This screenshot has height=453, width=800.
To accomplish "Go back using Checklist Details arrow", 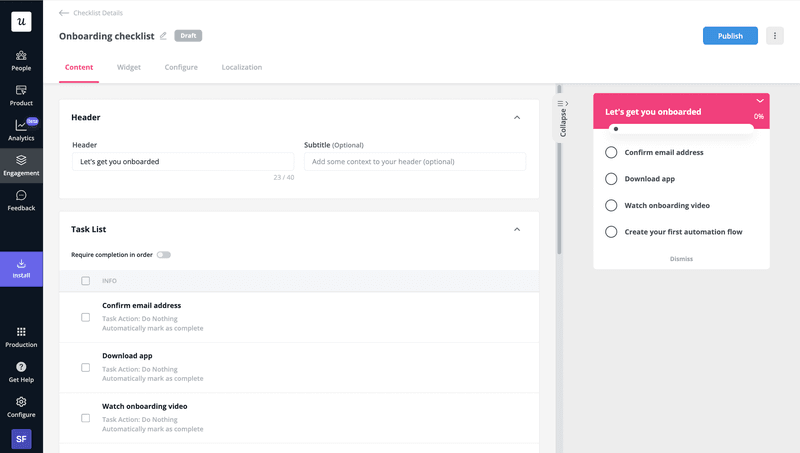I will pos(64,13).
